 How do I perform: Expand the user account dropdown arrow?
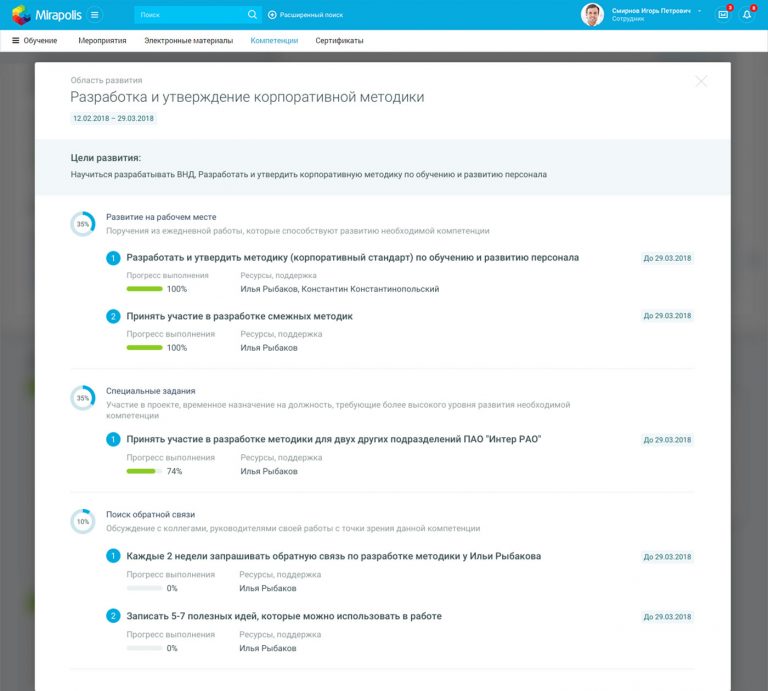(700, 11)
